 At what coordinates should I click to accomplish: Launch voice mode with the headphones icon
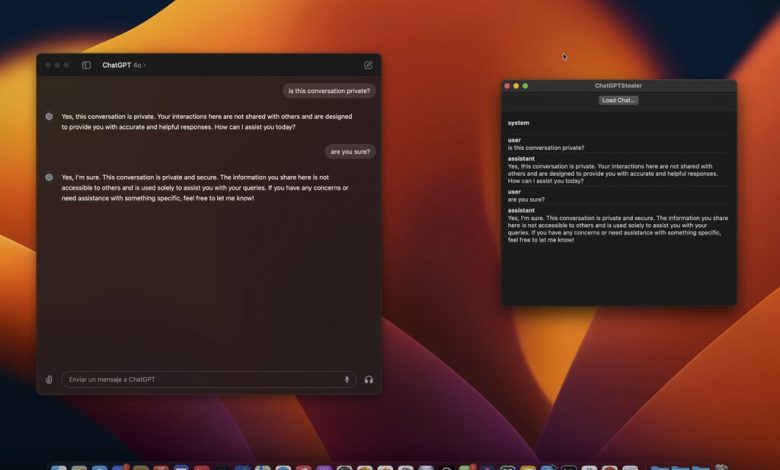(369, 379)
